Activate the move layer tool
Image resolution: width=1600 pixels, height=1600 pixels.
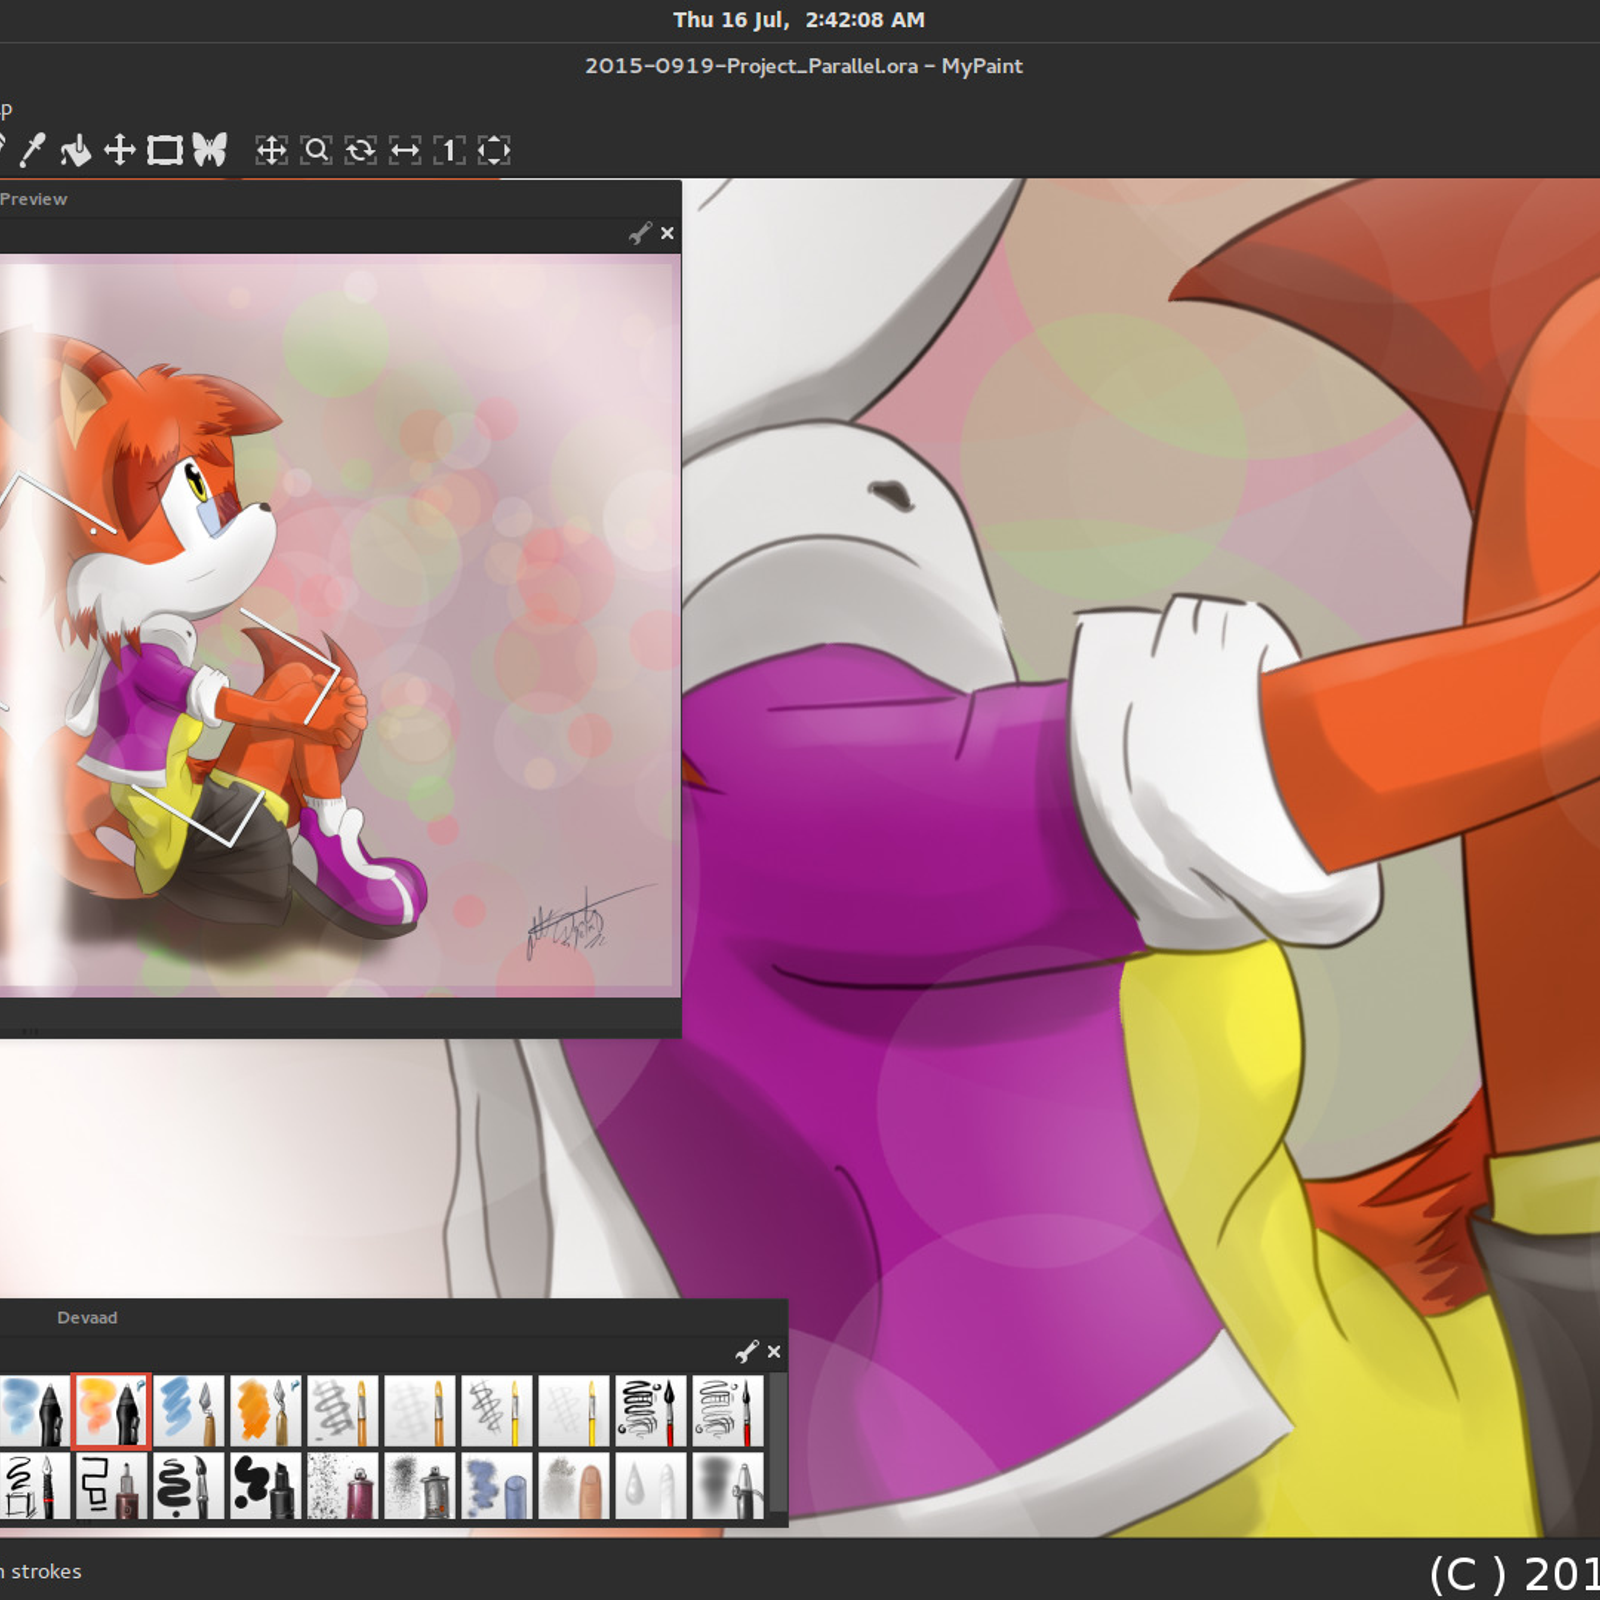(120, 150)
